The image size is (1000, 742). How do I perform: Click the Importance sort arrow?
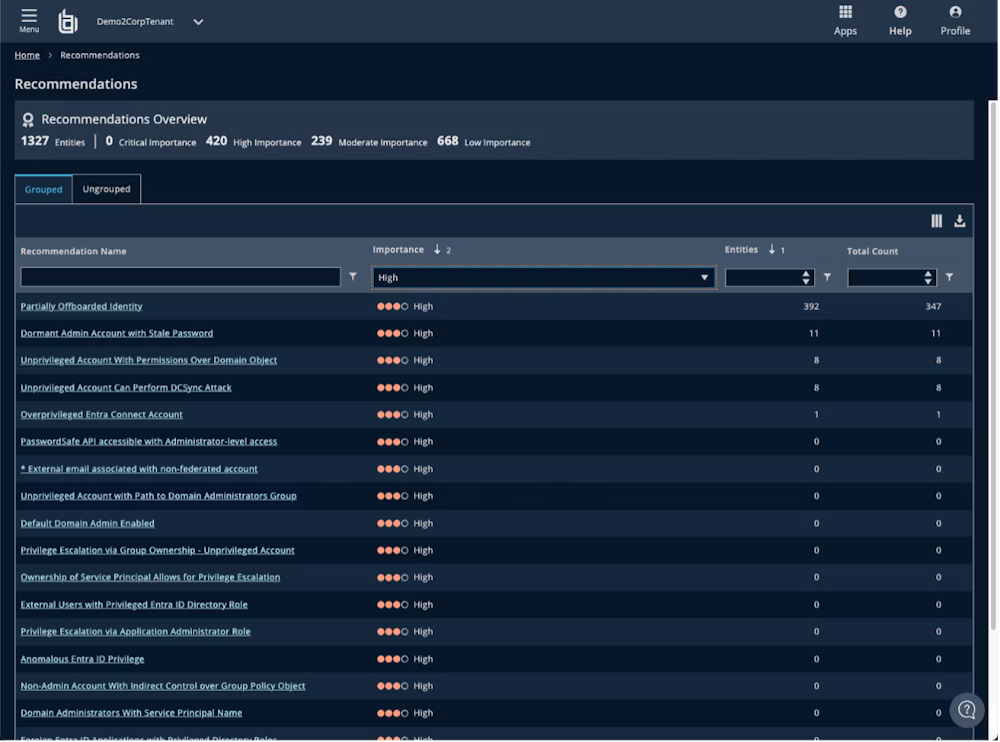(x=437, y=249)
